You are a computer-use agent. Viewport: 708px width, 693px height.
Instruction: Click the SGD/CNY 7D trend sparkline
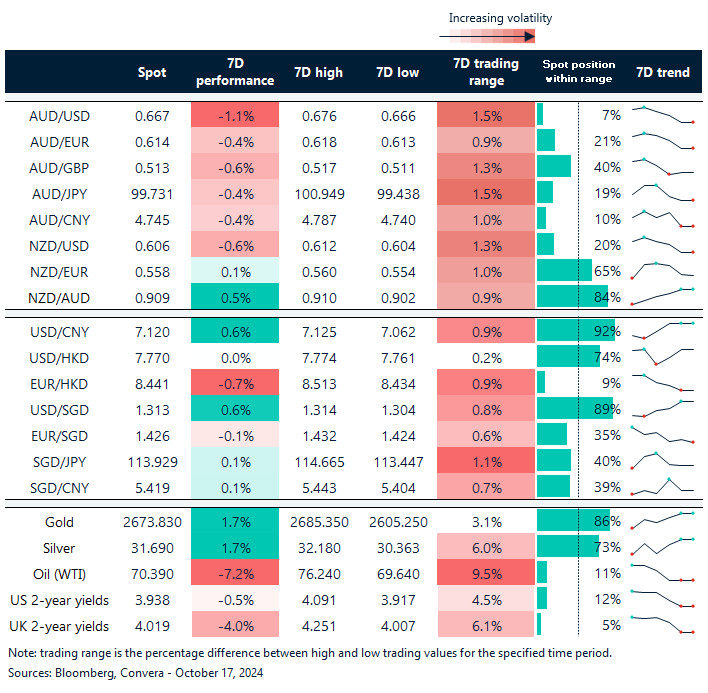[663, 487]
